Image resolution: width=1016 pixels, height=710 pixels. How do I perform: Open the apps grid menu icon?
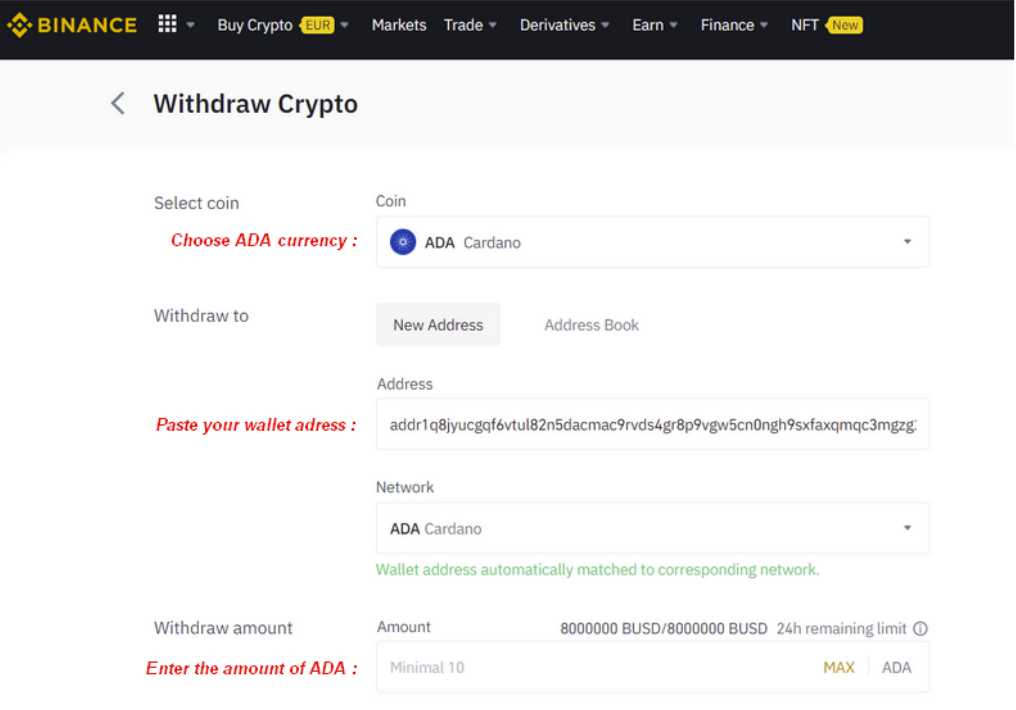coord(167,25)
